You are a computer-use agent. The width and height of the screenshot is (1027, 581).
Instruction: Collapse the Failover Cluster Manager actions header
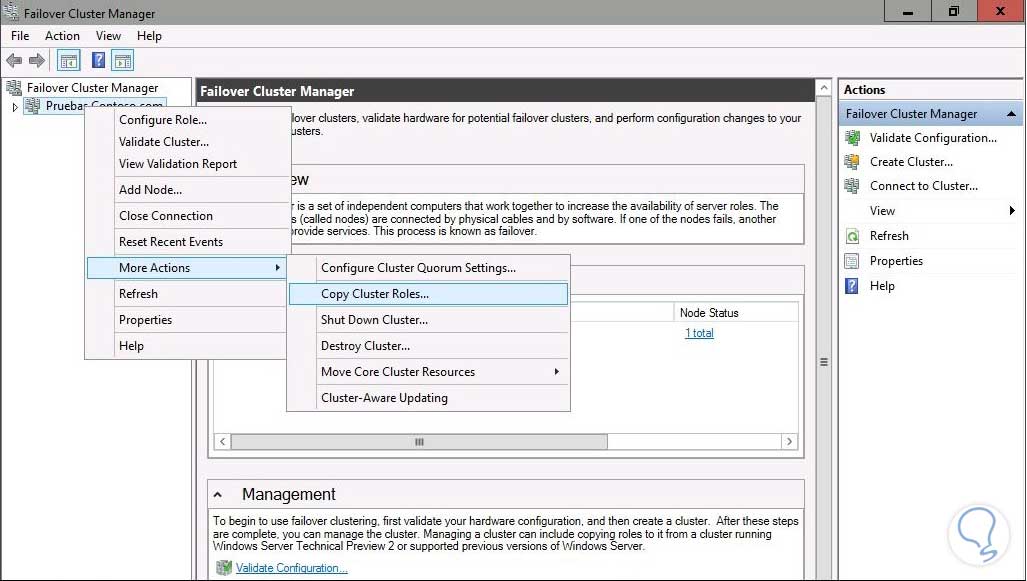(x=1011, y=114)
